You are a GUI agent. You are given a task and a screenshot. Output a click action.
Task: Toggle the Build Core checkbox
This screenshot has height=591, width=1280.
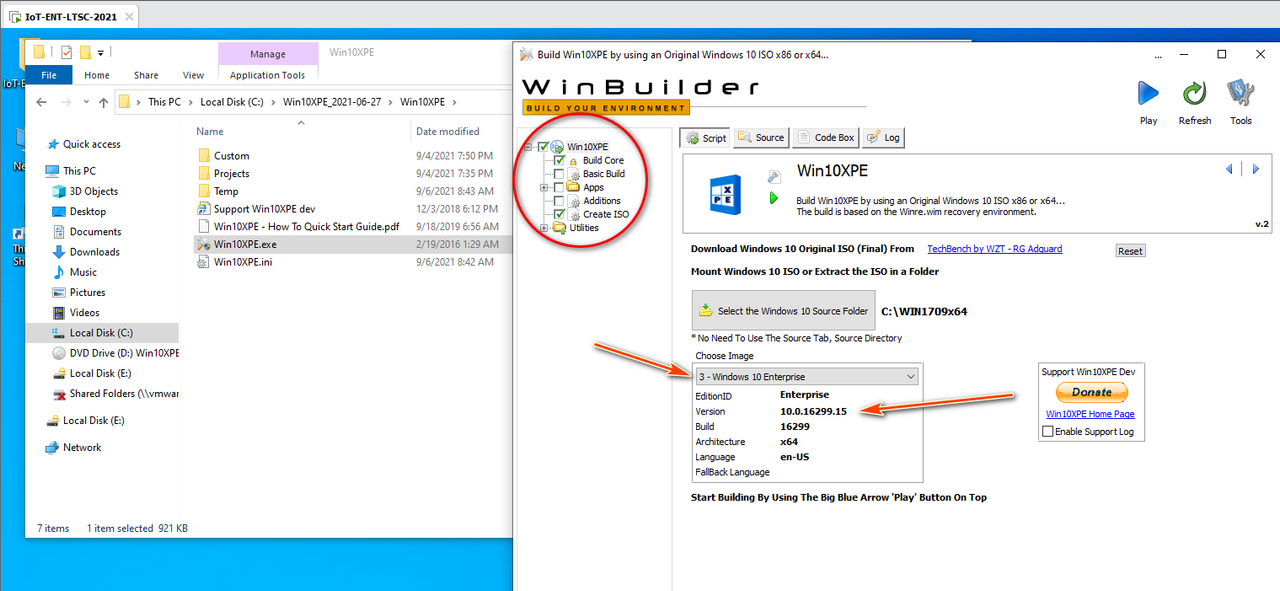(560, 160)
